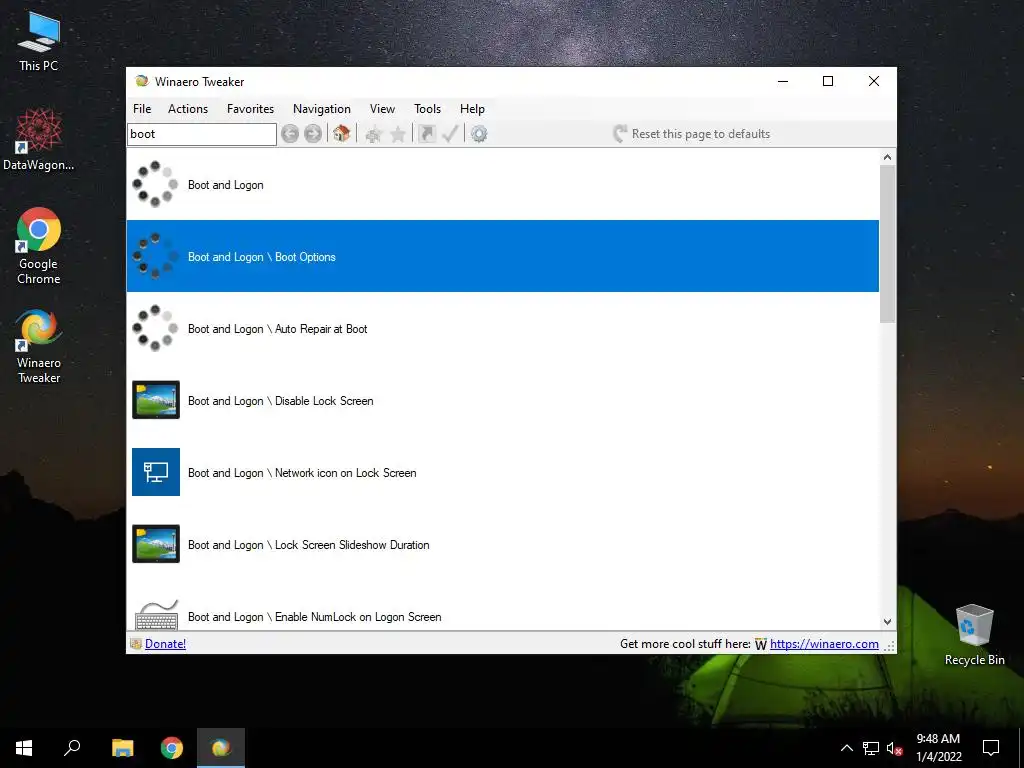Open the View menu
This screenshot has width=1024, height=768.
click(x=382, y=109)
